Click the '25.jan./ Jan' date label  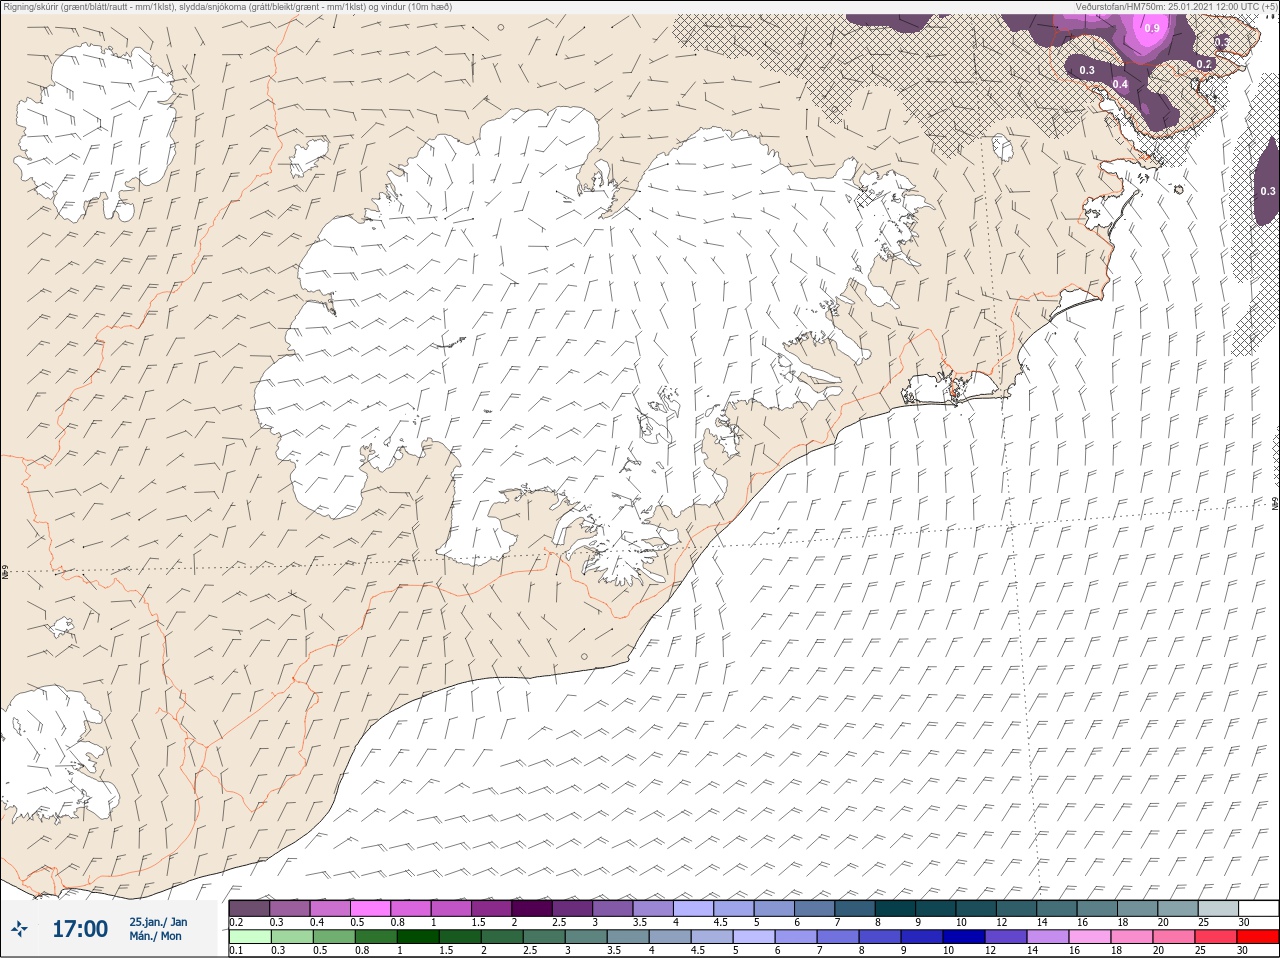tap(158, 922)
